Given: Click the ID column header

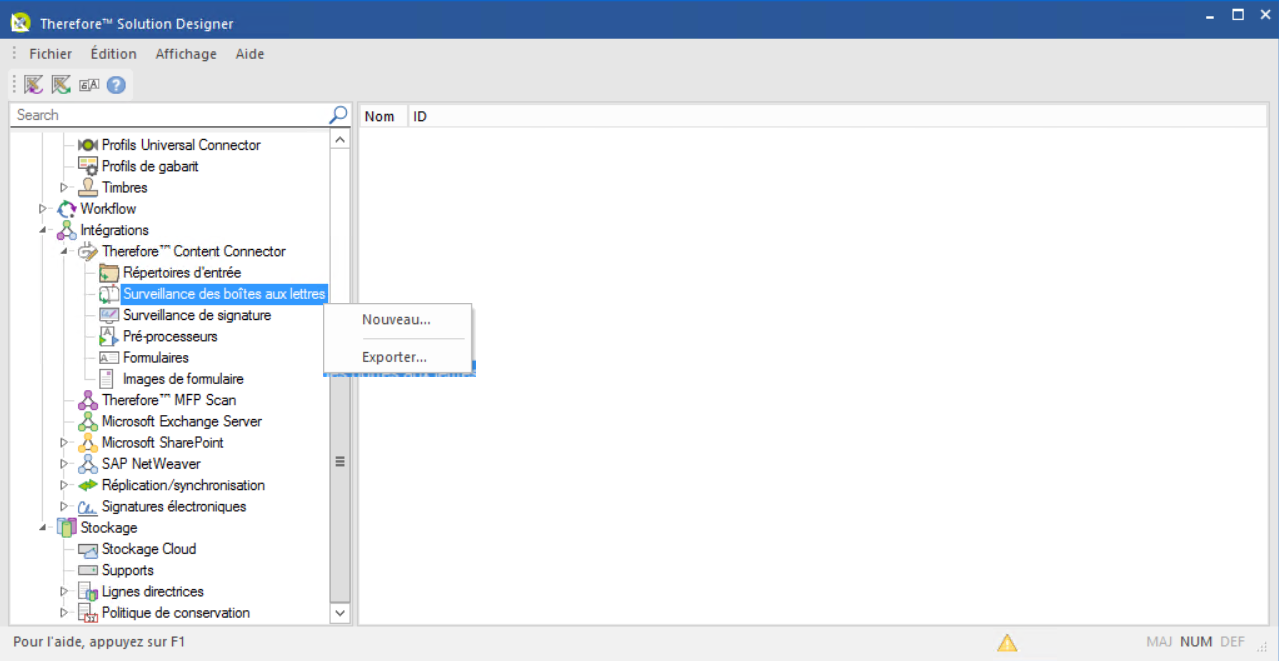Looking at the screenshot, I should pyautogui.click(x=837, y=117).
